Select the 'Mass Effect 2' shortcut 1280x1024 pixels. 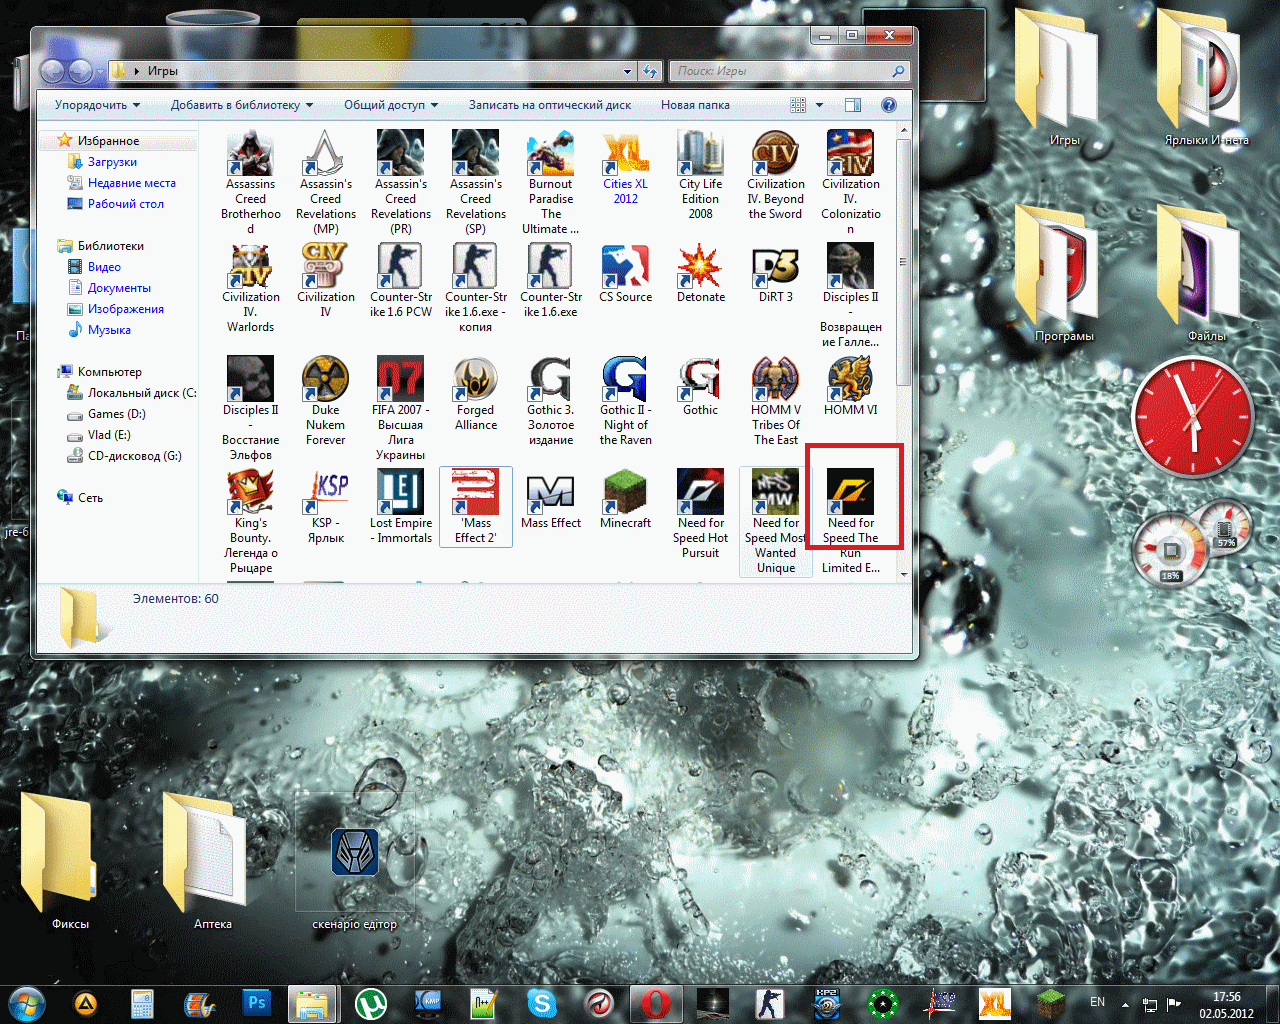[475, 506]
